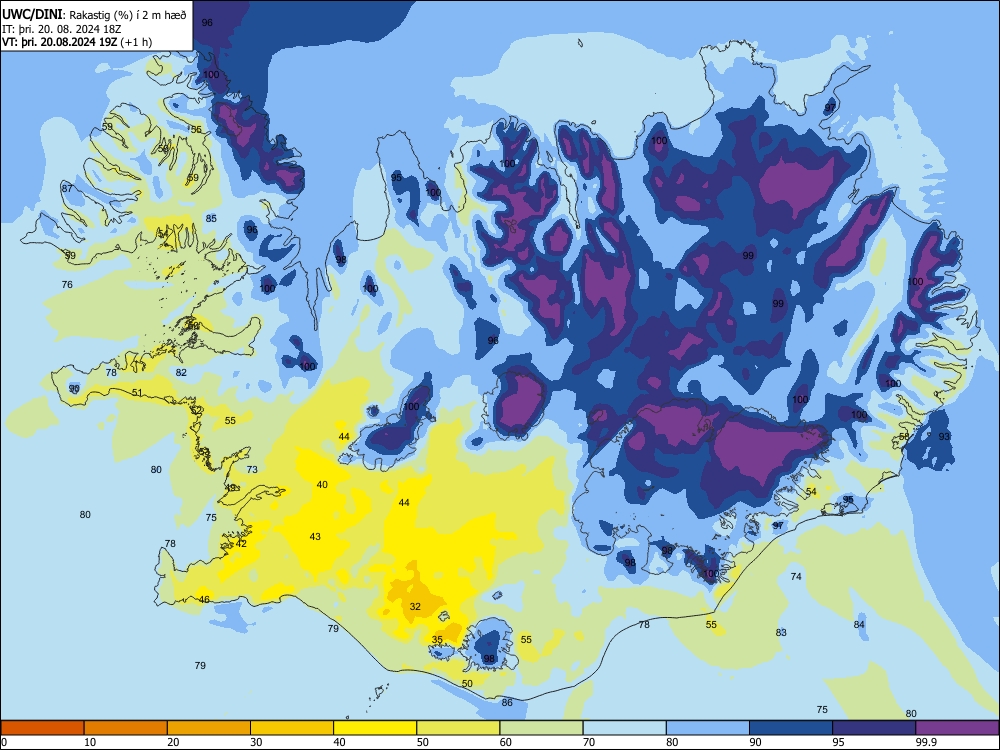
Task: Select the 83 value in the southeast sea
Action: pos(781,633)
